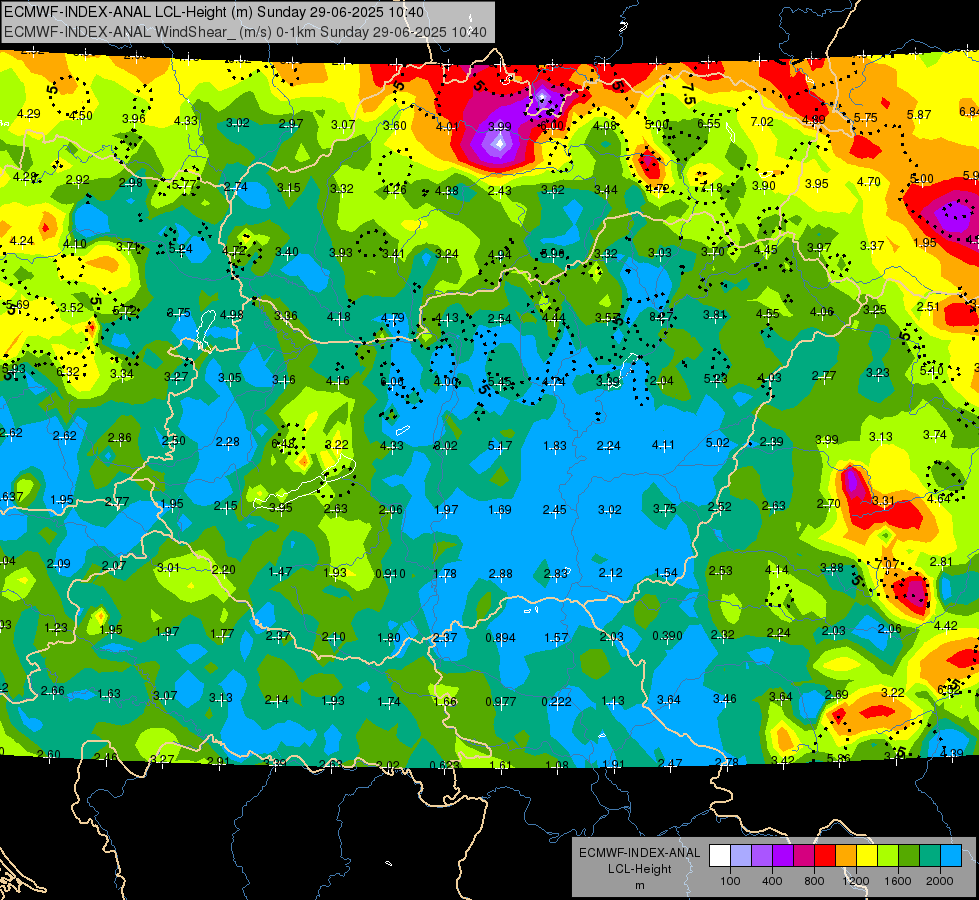Image resolution: width=979 pixels, height=900 pixels.
Task: Click the wind shear value '3.74'
Action: pos(935,435)
